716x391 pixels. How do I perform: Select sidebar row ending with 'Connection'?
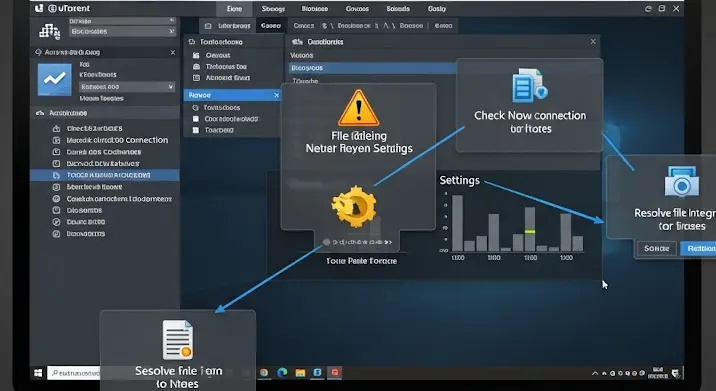(117, 140)
